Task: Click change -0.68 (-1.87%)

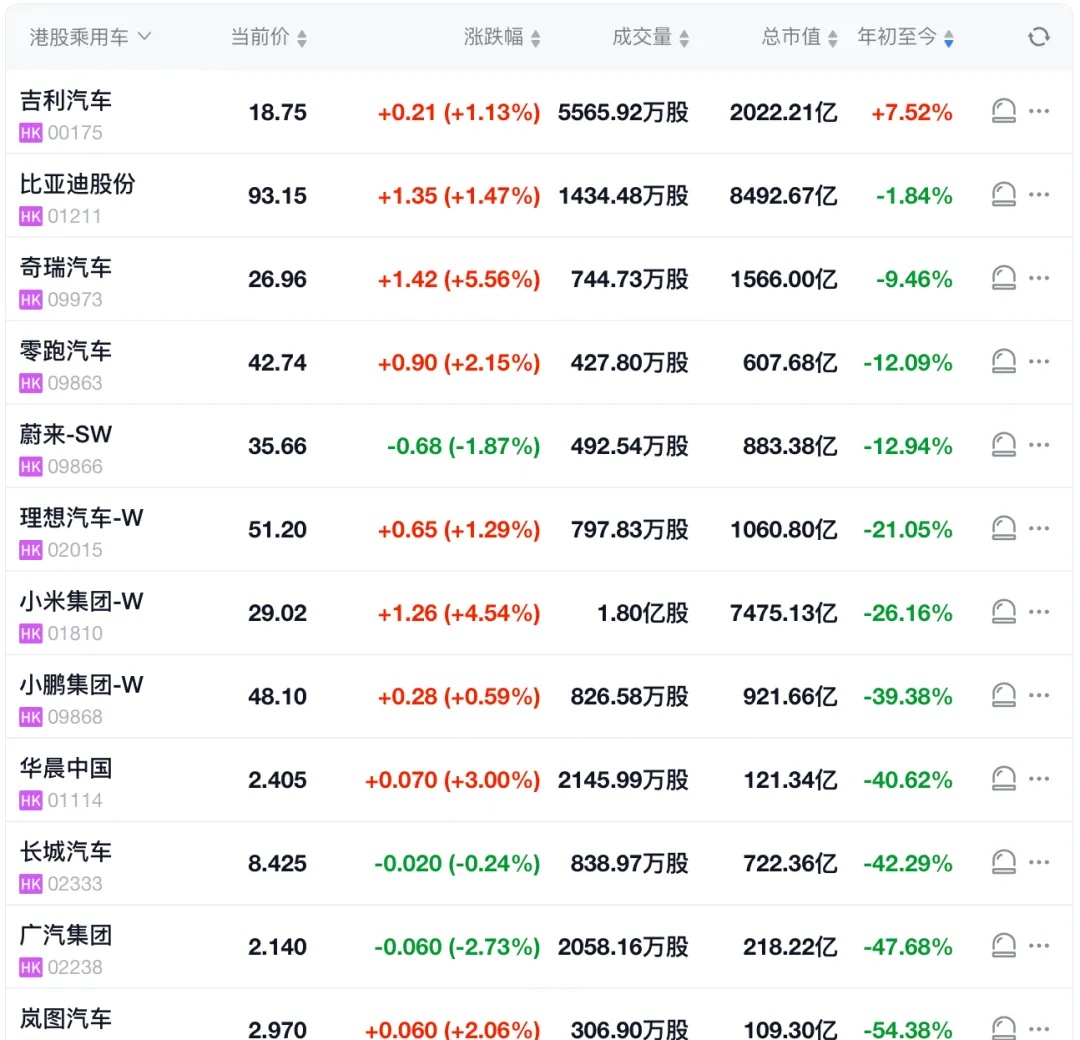Action: [x=464, y=446]
